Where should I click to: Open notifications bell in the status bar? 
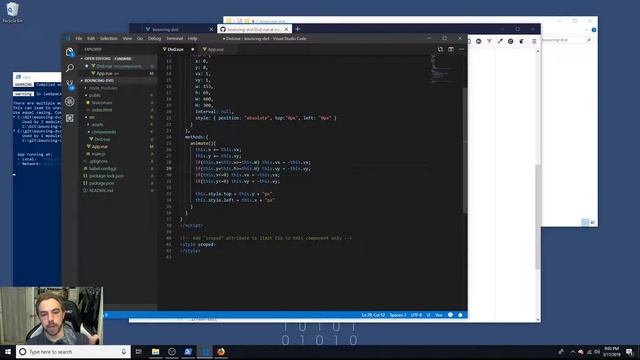(460, 315)
